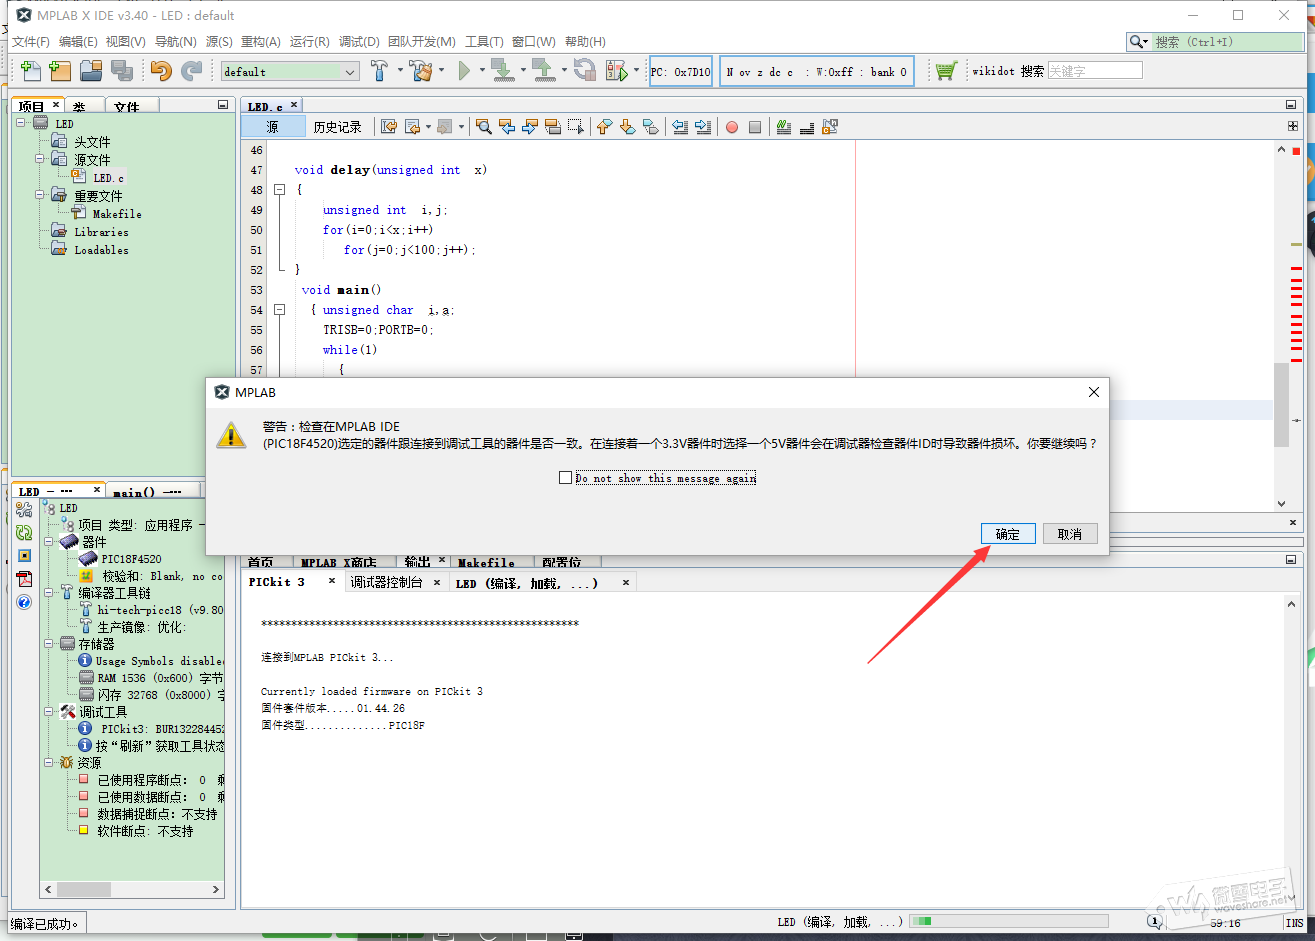Image resolution: width=1315 pixels, height=941 pixels.
Task: Close the LED.c editor tab
Action: 294,105
